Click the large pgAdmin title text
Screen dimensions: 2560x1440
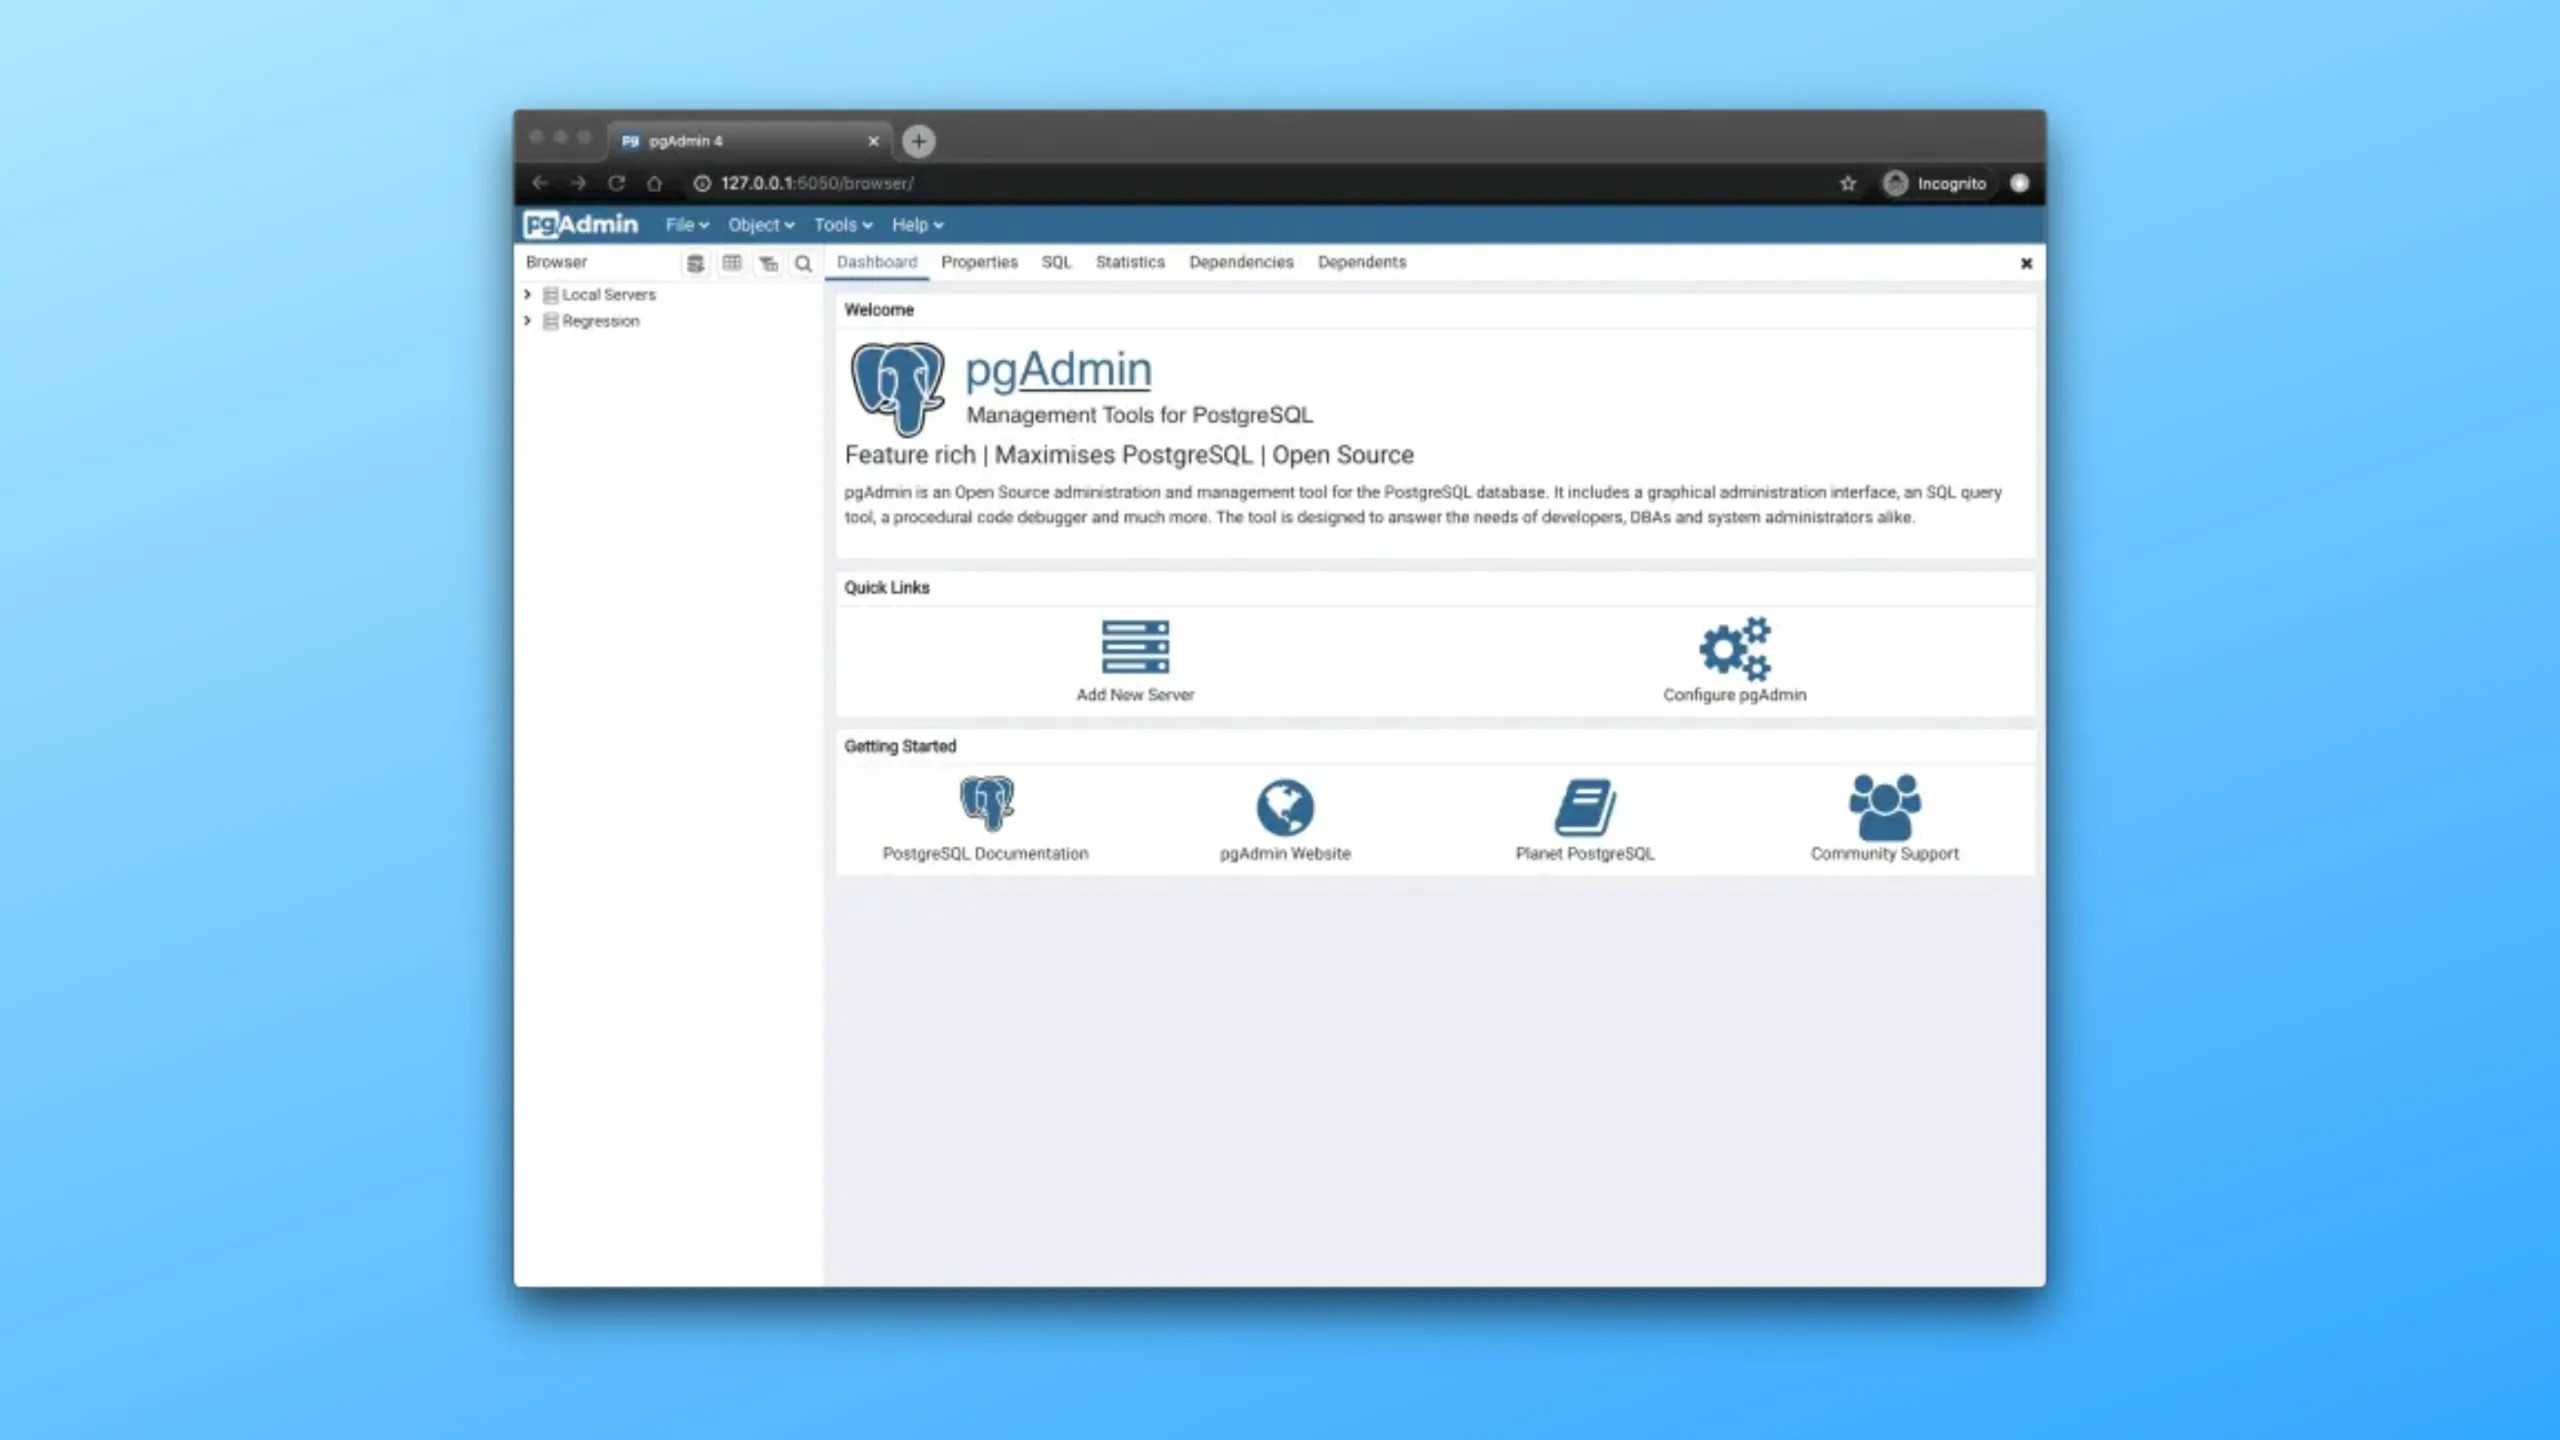tap(1058, 370)
